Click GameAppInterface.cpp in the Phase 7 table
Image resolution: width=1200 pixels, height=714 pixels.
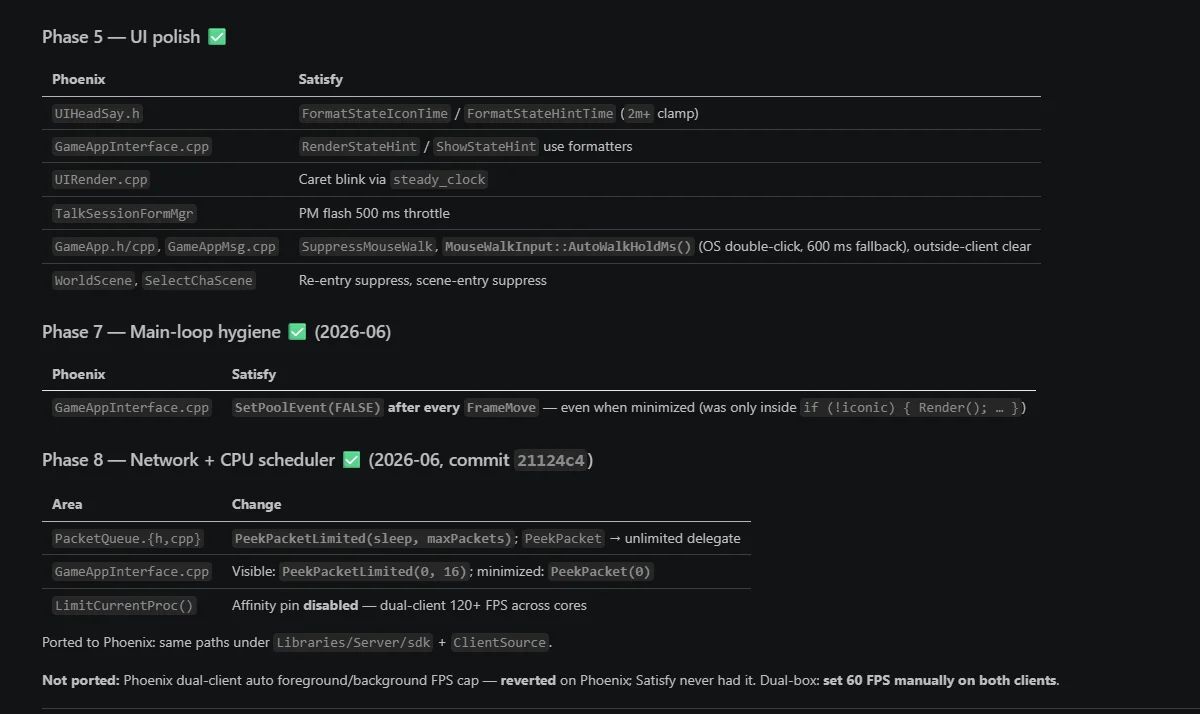point(132,408)
